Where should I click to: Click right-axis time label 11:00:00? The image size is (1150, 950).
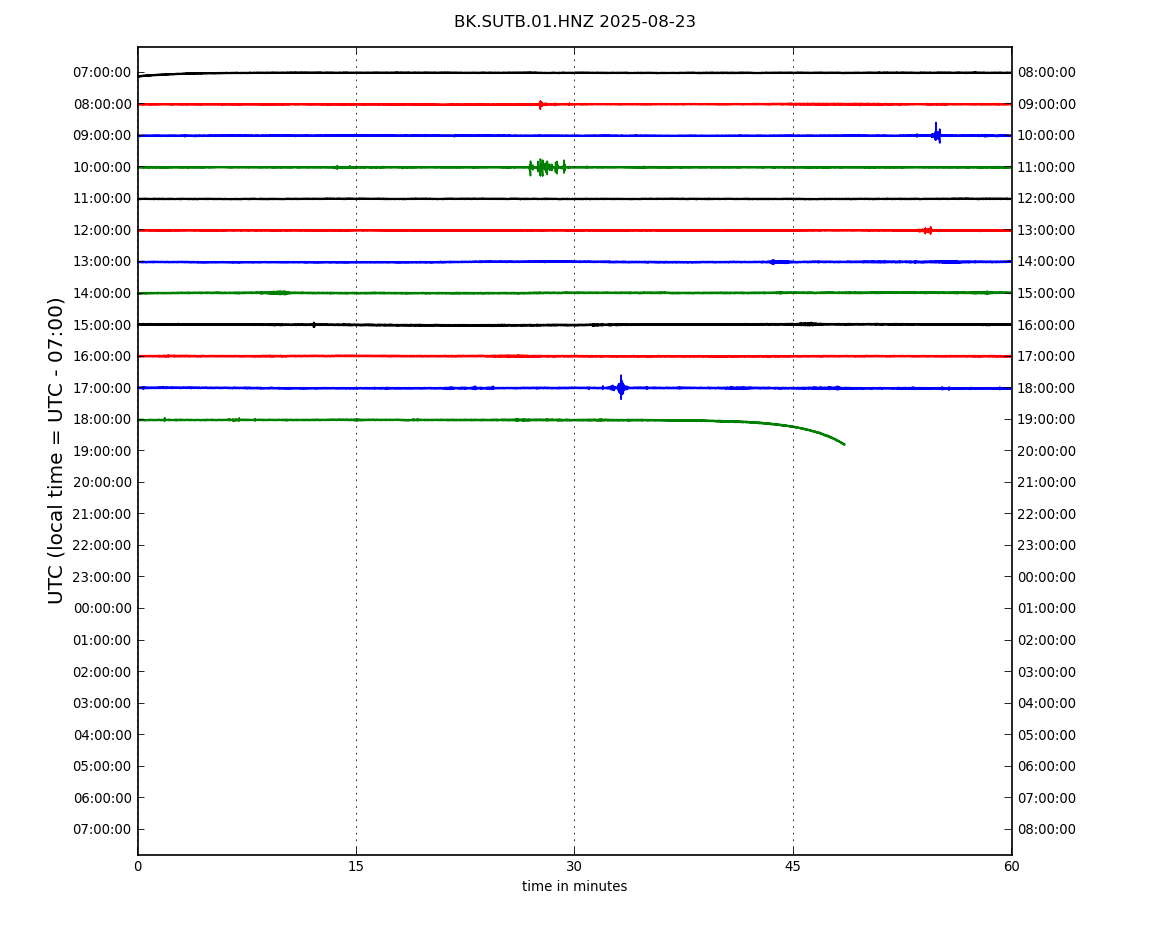coord(1047,167)
